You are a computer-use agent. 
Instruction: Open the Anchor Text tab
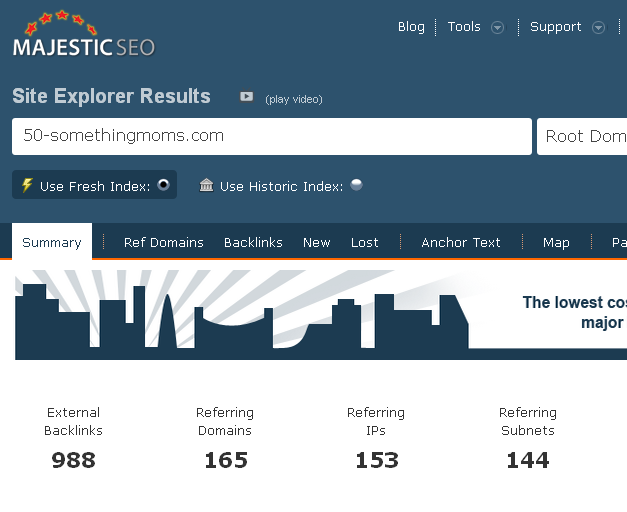[461, 242]
